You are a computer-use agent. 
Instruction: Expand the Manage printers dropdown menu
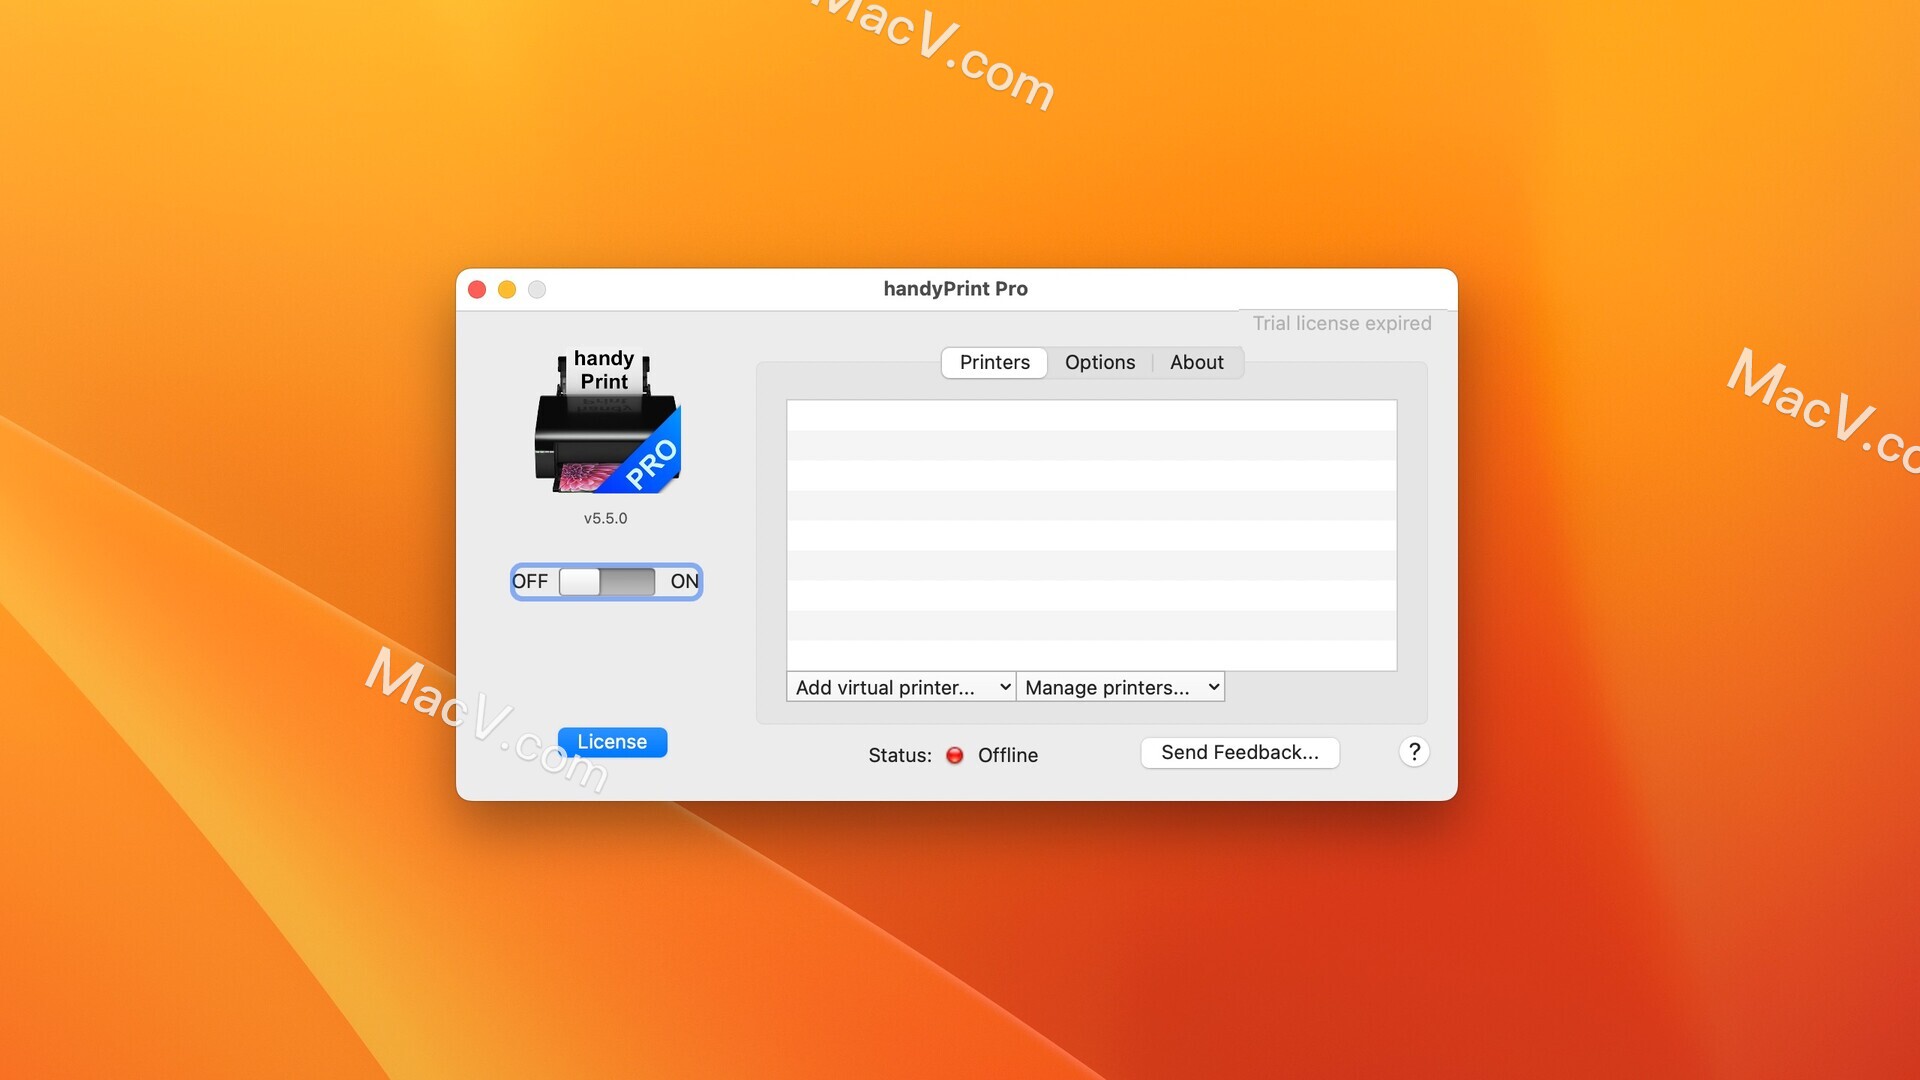tap(1120, 686)
